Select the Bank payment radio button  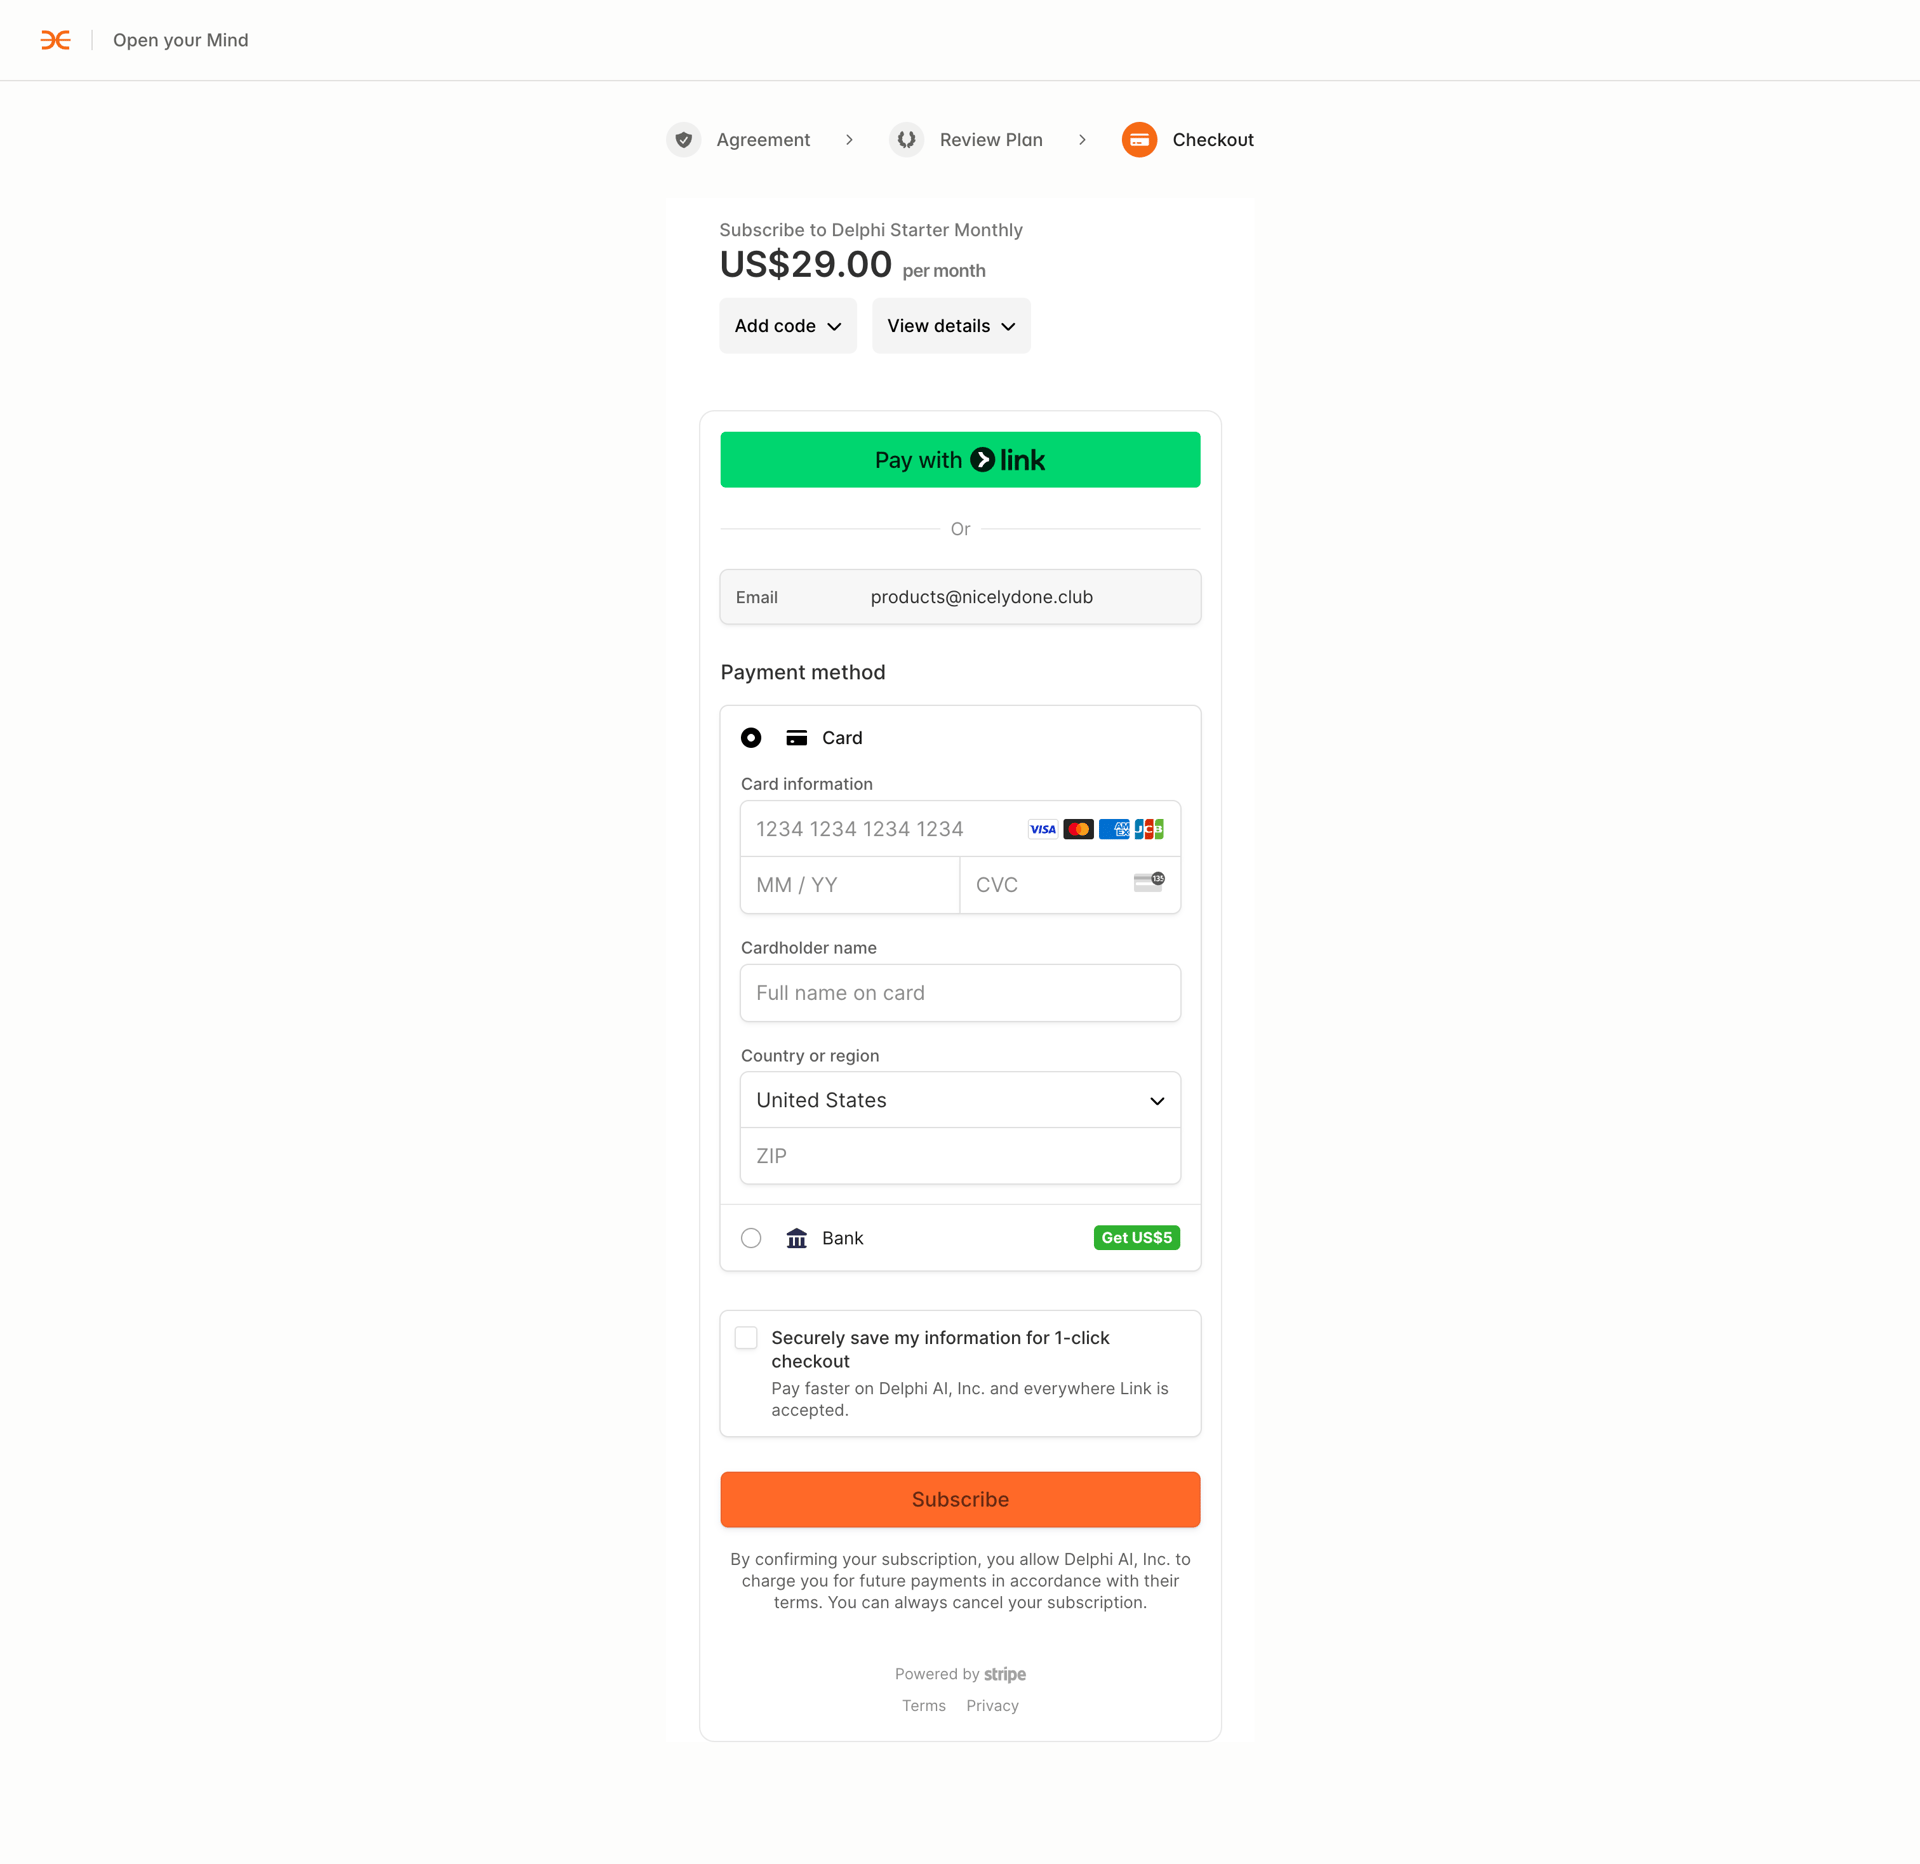[751, 1238]
